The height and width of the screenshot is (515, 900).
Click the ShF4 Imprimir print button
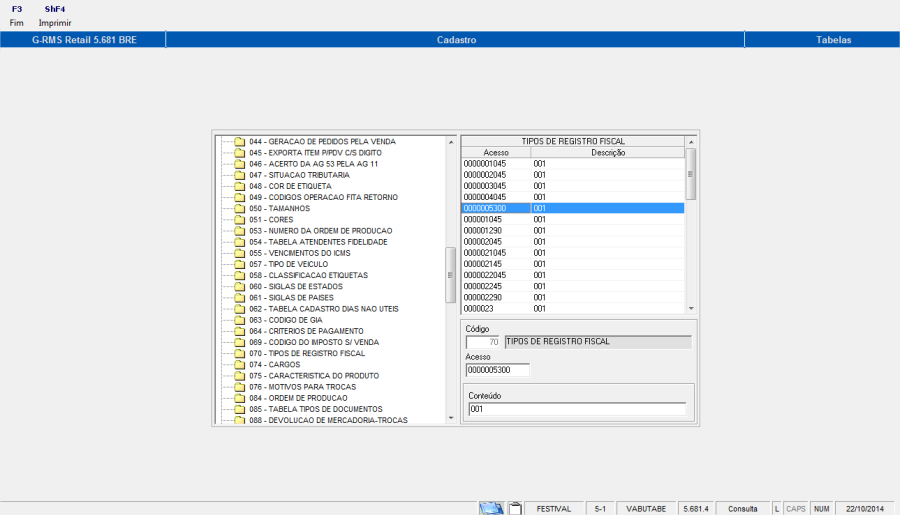[x=55, y=16]
